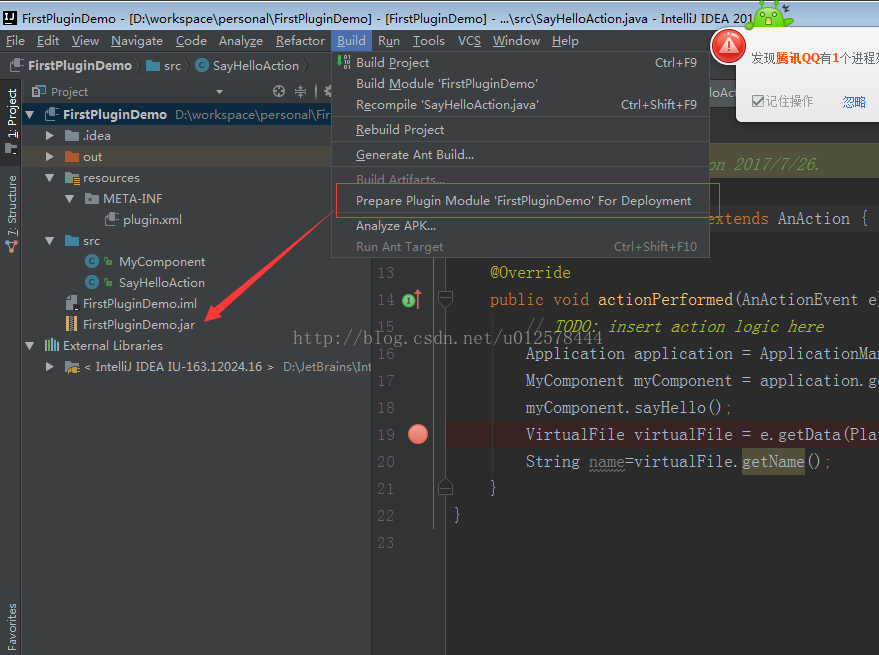Toggle the 记住操作 checkbox in the popup
Screen dimensions: 879x655
pos(758,101)
